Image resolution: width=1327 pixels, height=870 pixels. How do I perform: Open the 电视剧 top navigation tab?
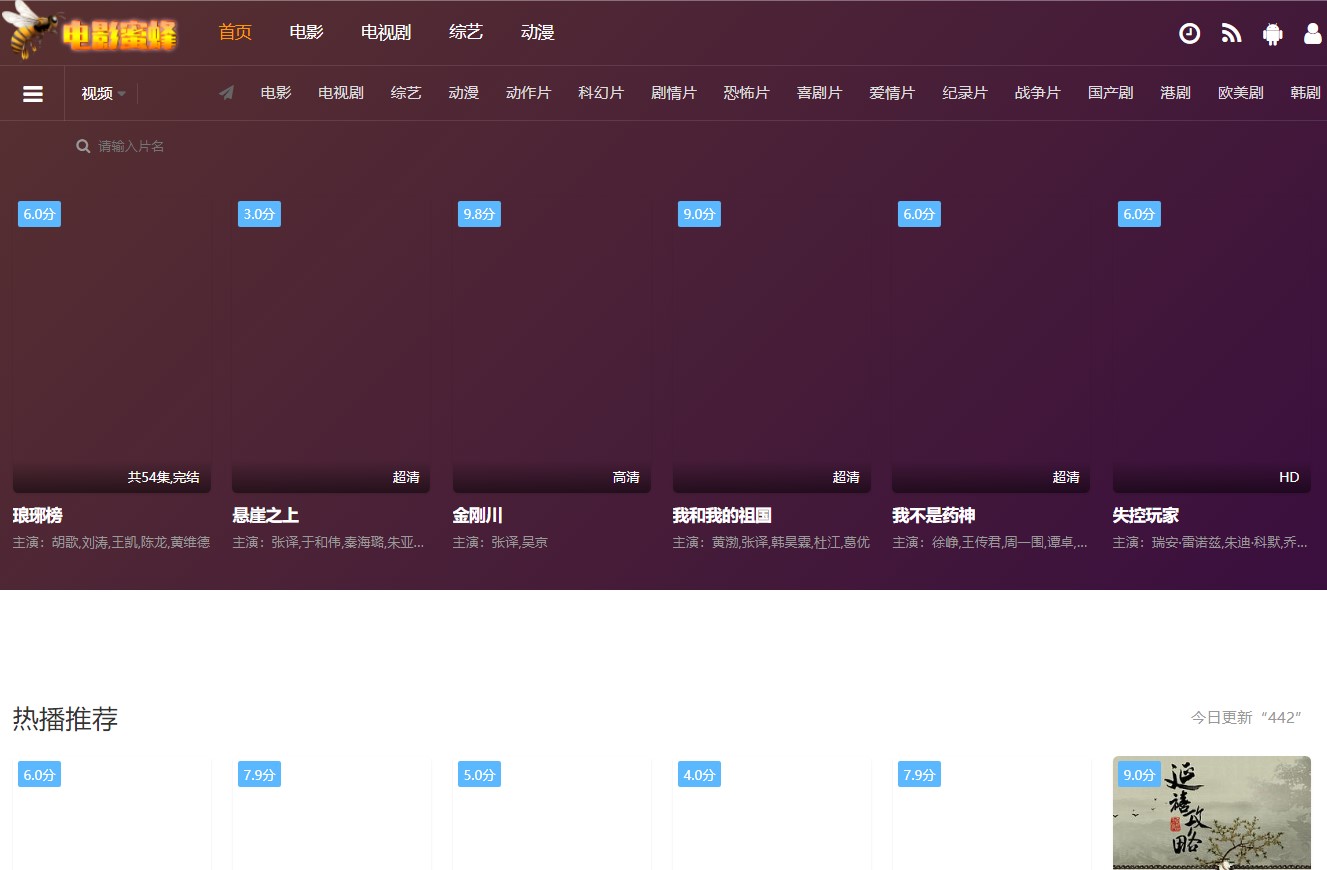(x=386, y=32)
